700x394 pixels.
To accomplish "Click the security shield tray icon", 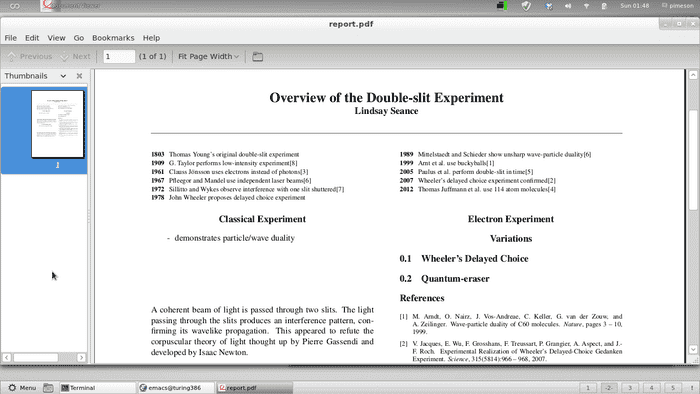I will (x=526, y=6).
